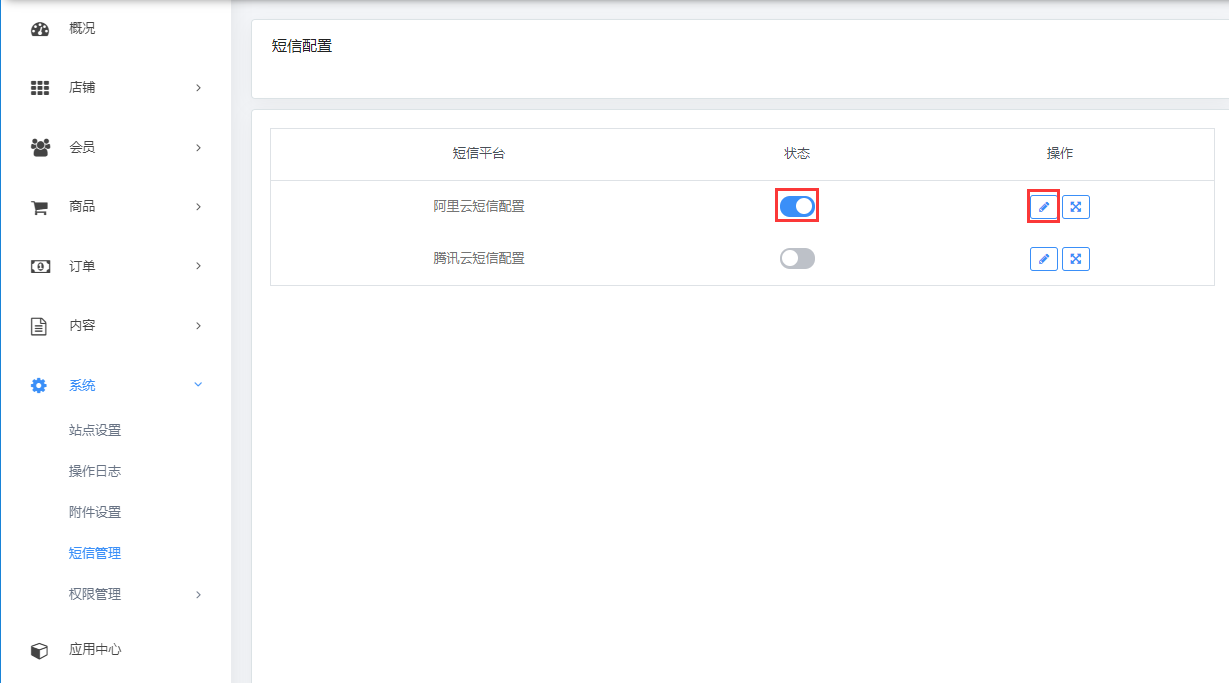Click the 店铺 grid icon in sidebar
The image size is (1229, 683).
click(x=40, y=88)
